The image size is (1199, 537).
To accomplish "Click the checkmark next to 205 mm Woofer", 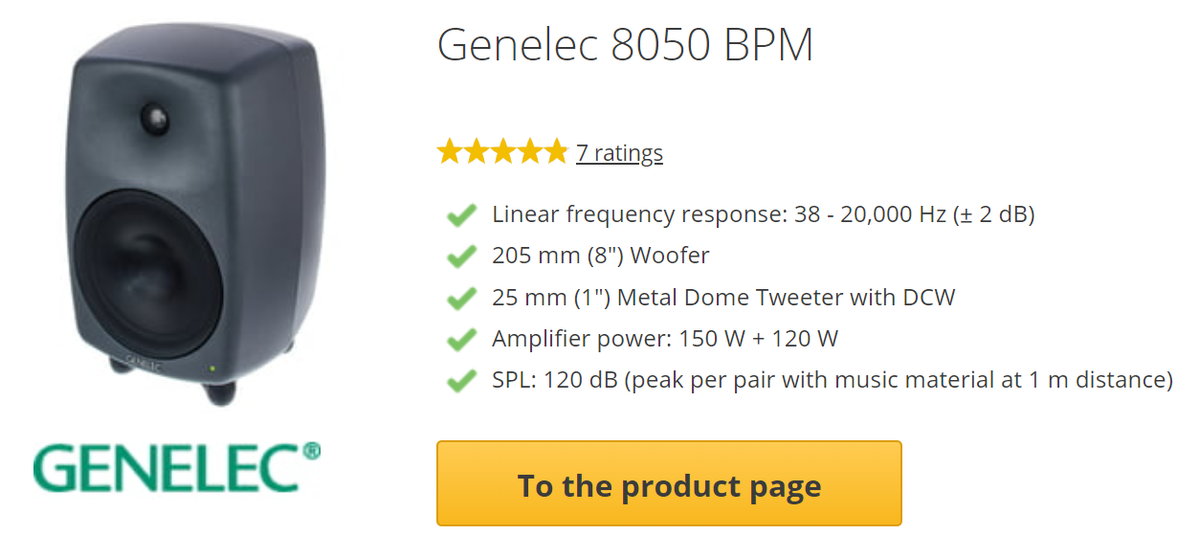I will (460, 256).
